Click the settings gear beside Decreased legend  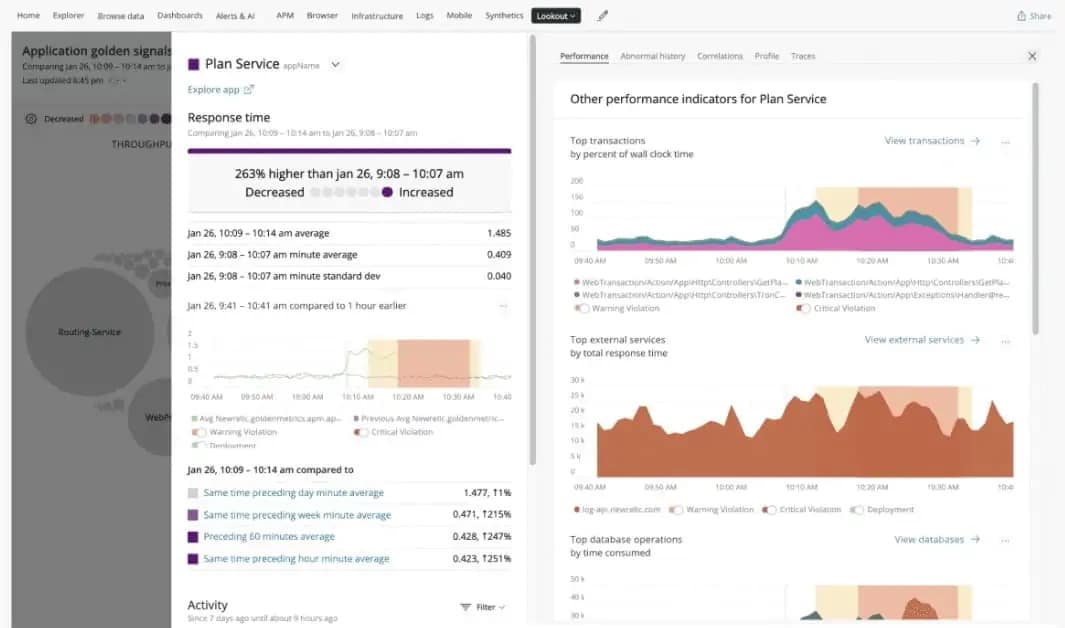pyautogui.click(x=31, y=119)
